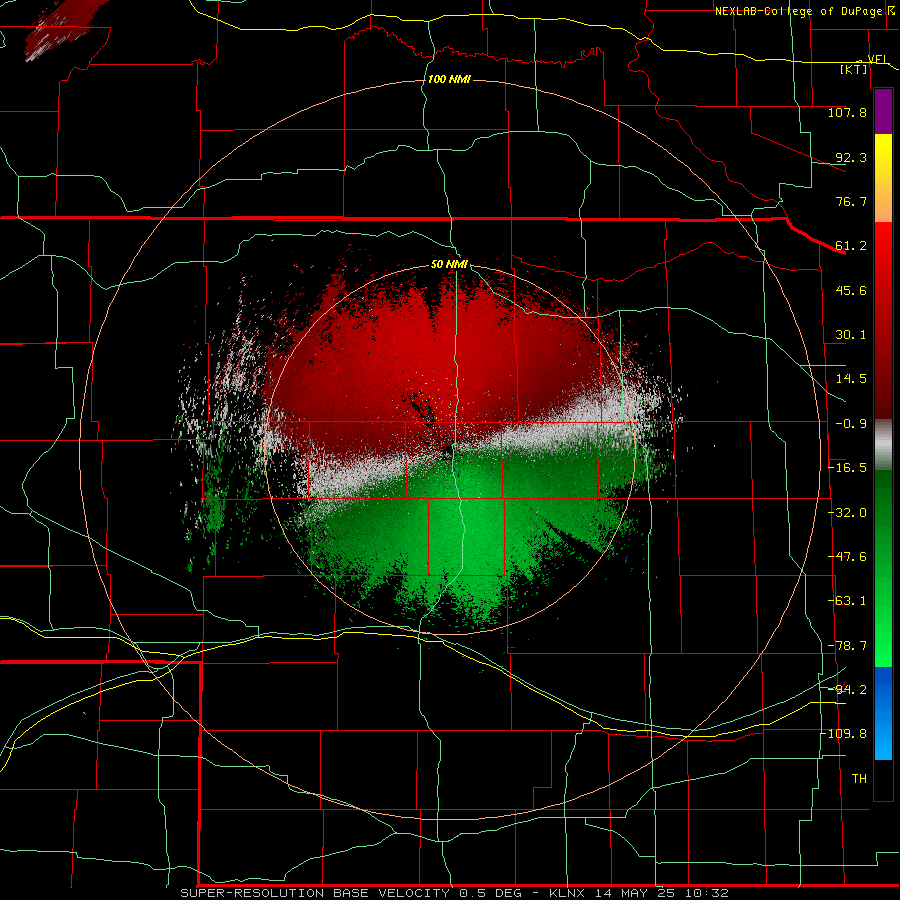This screenshot has width=900, height=900.
Task: Click the -32.0 velocity scale label
Action: [x=847, y=513]
